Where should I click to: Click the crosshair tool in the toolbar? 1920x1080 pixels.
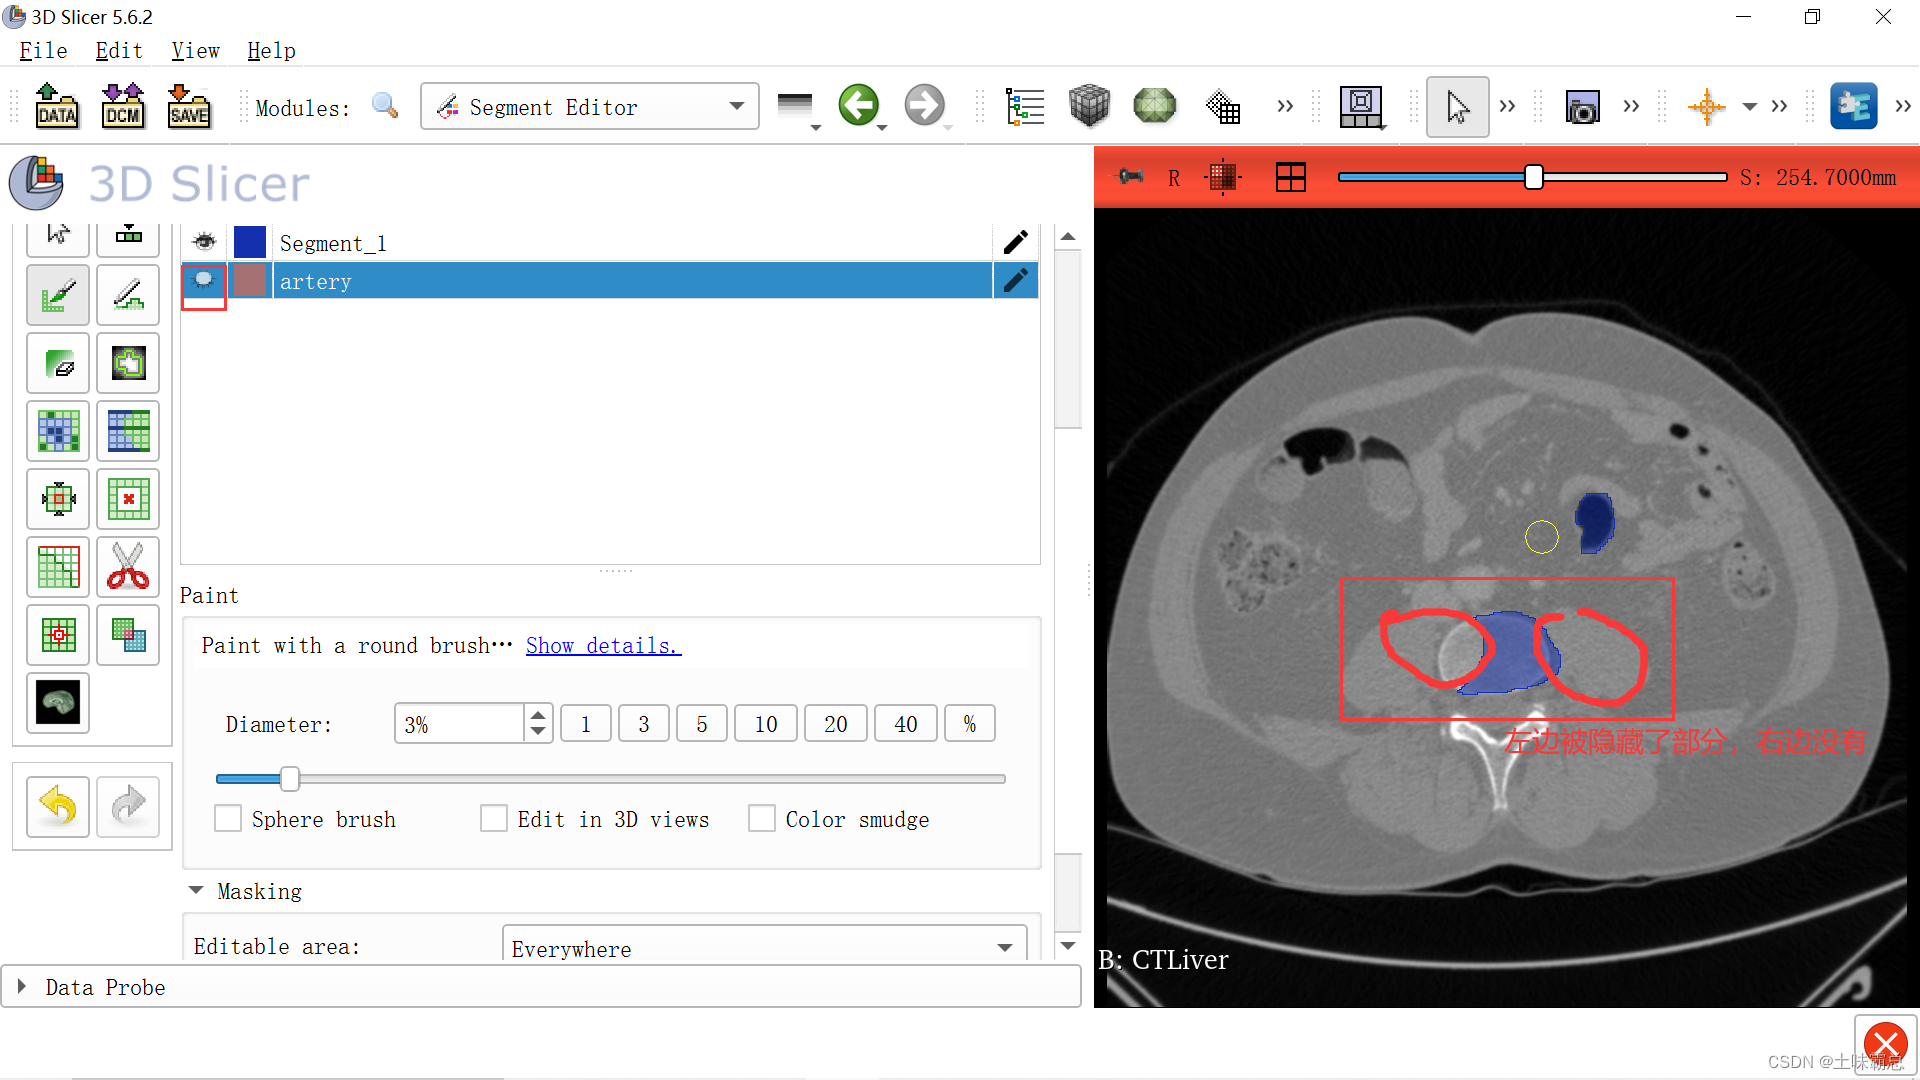pyautogui.click(x=1706, y=106)
